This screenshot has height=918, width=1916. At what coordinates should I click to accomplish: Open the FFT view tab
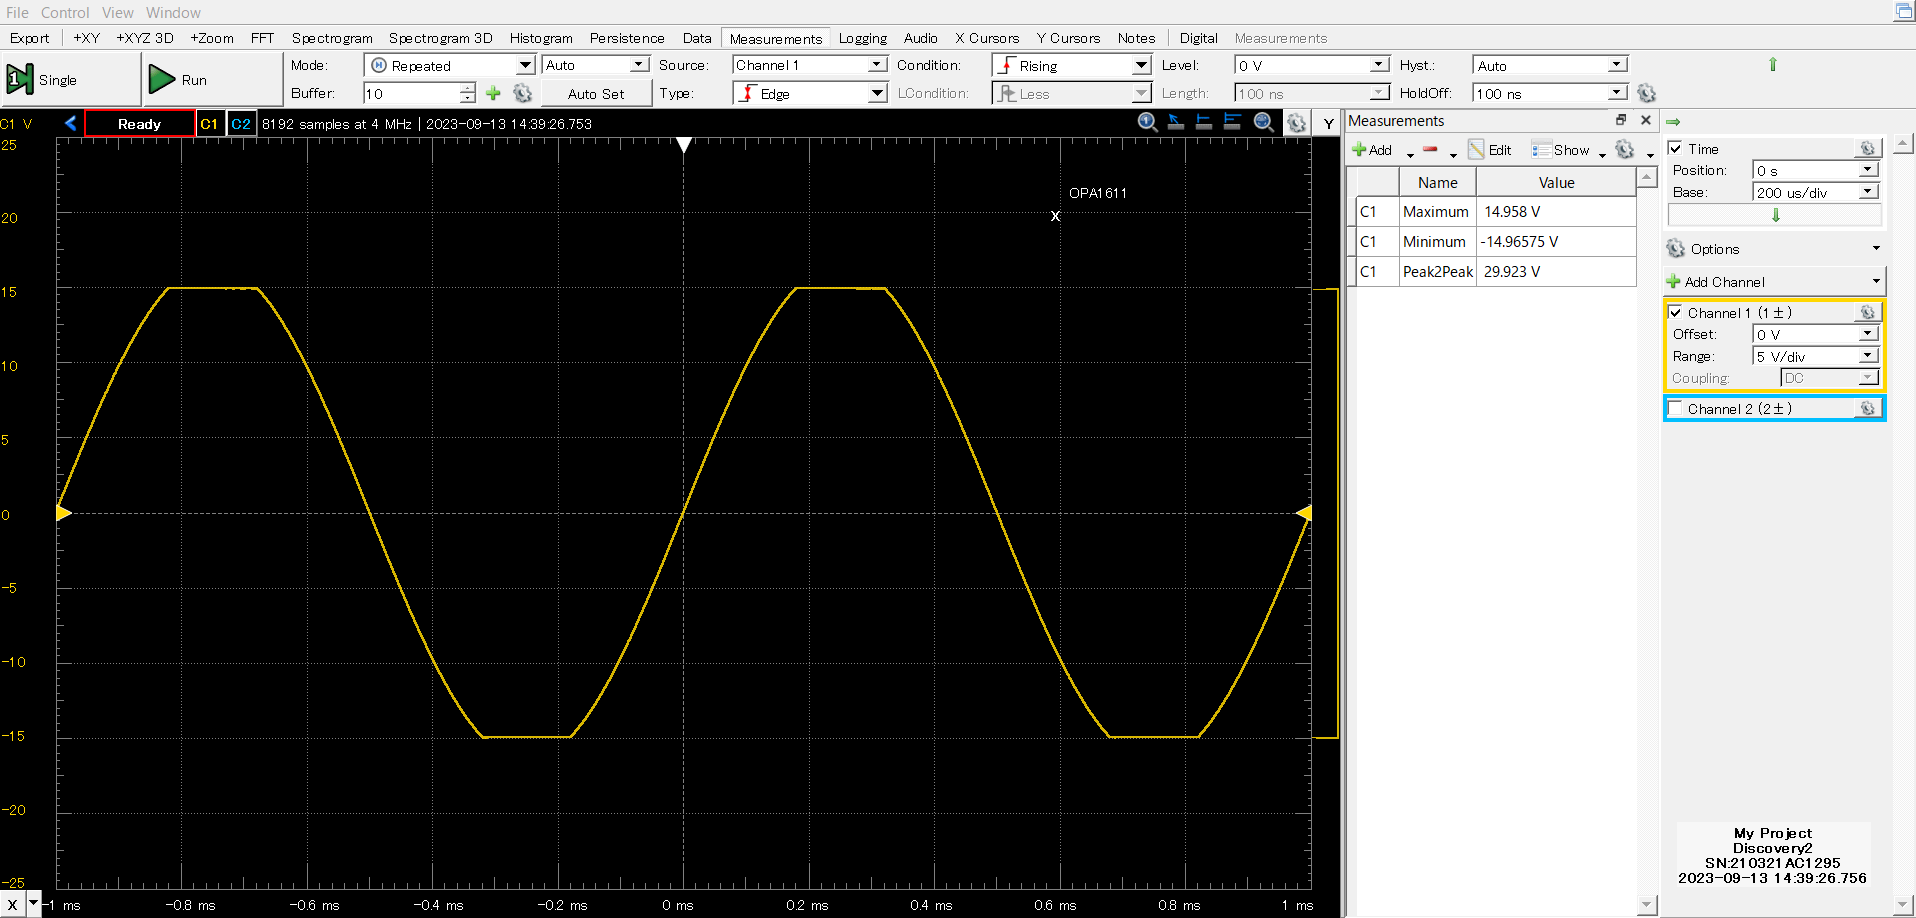(x=262, y=38)
